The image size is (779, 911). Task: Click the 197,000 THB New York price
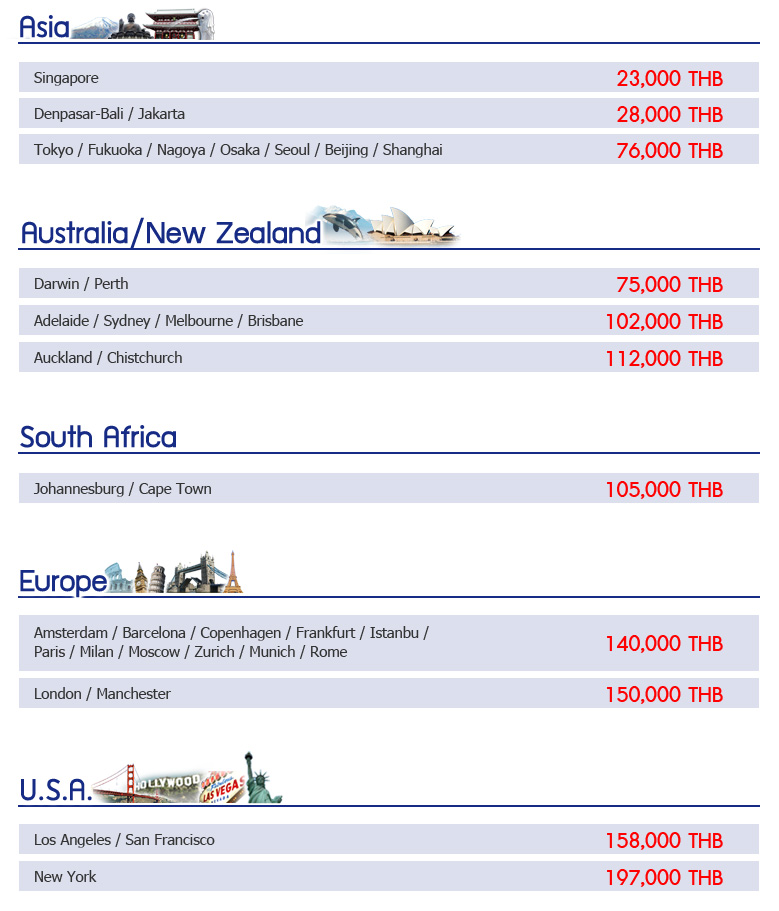coord(663,878)
